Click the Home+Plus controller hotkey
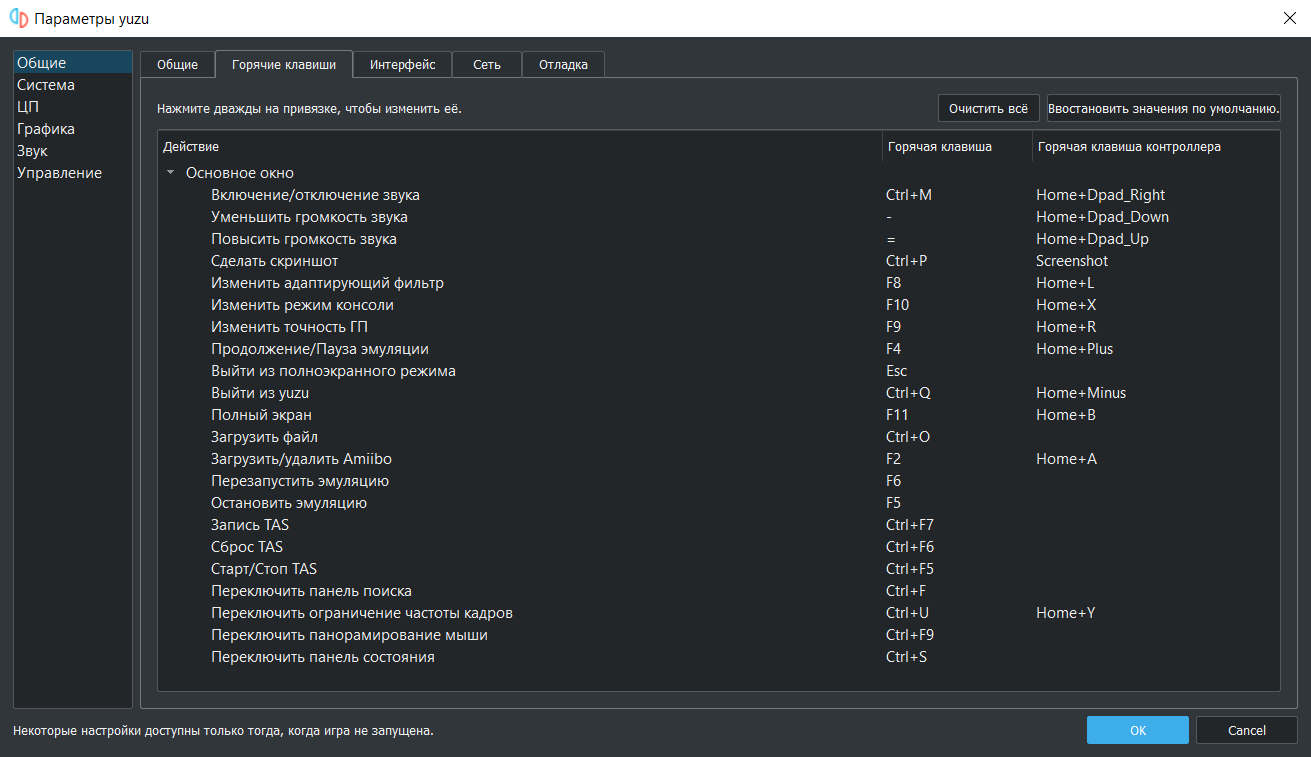The width and height of the screenshot is (1311, 757). pos(1075,349)
